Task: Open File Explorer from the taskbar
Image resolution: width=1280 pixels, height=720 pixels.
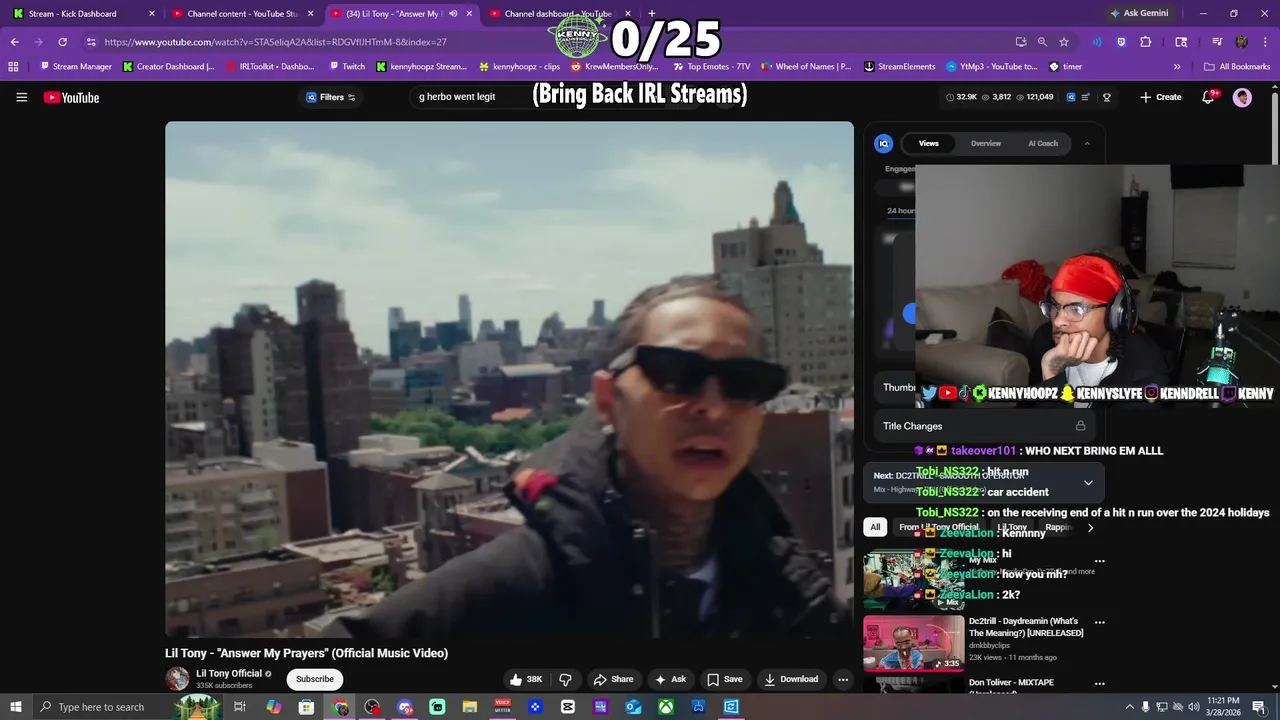Action: click(x=470, y=707)
